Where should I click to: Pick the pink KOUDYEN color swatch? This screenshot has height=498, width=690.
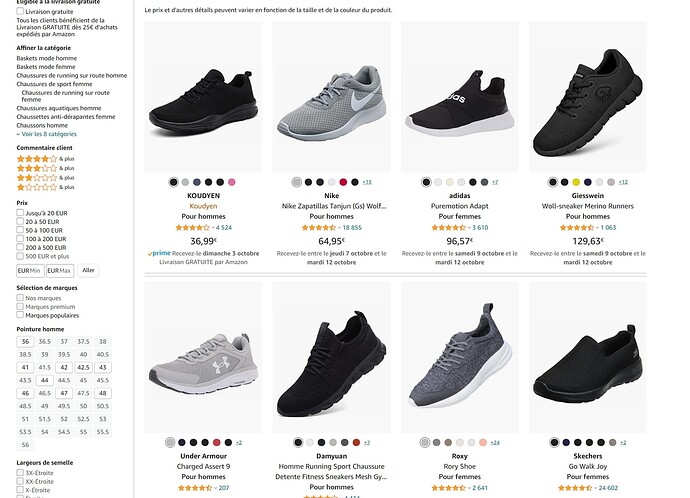232,182
